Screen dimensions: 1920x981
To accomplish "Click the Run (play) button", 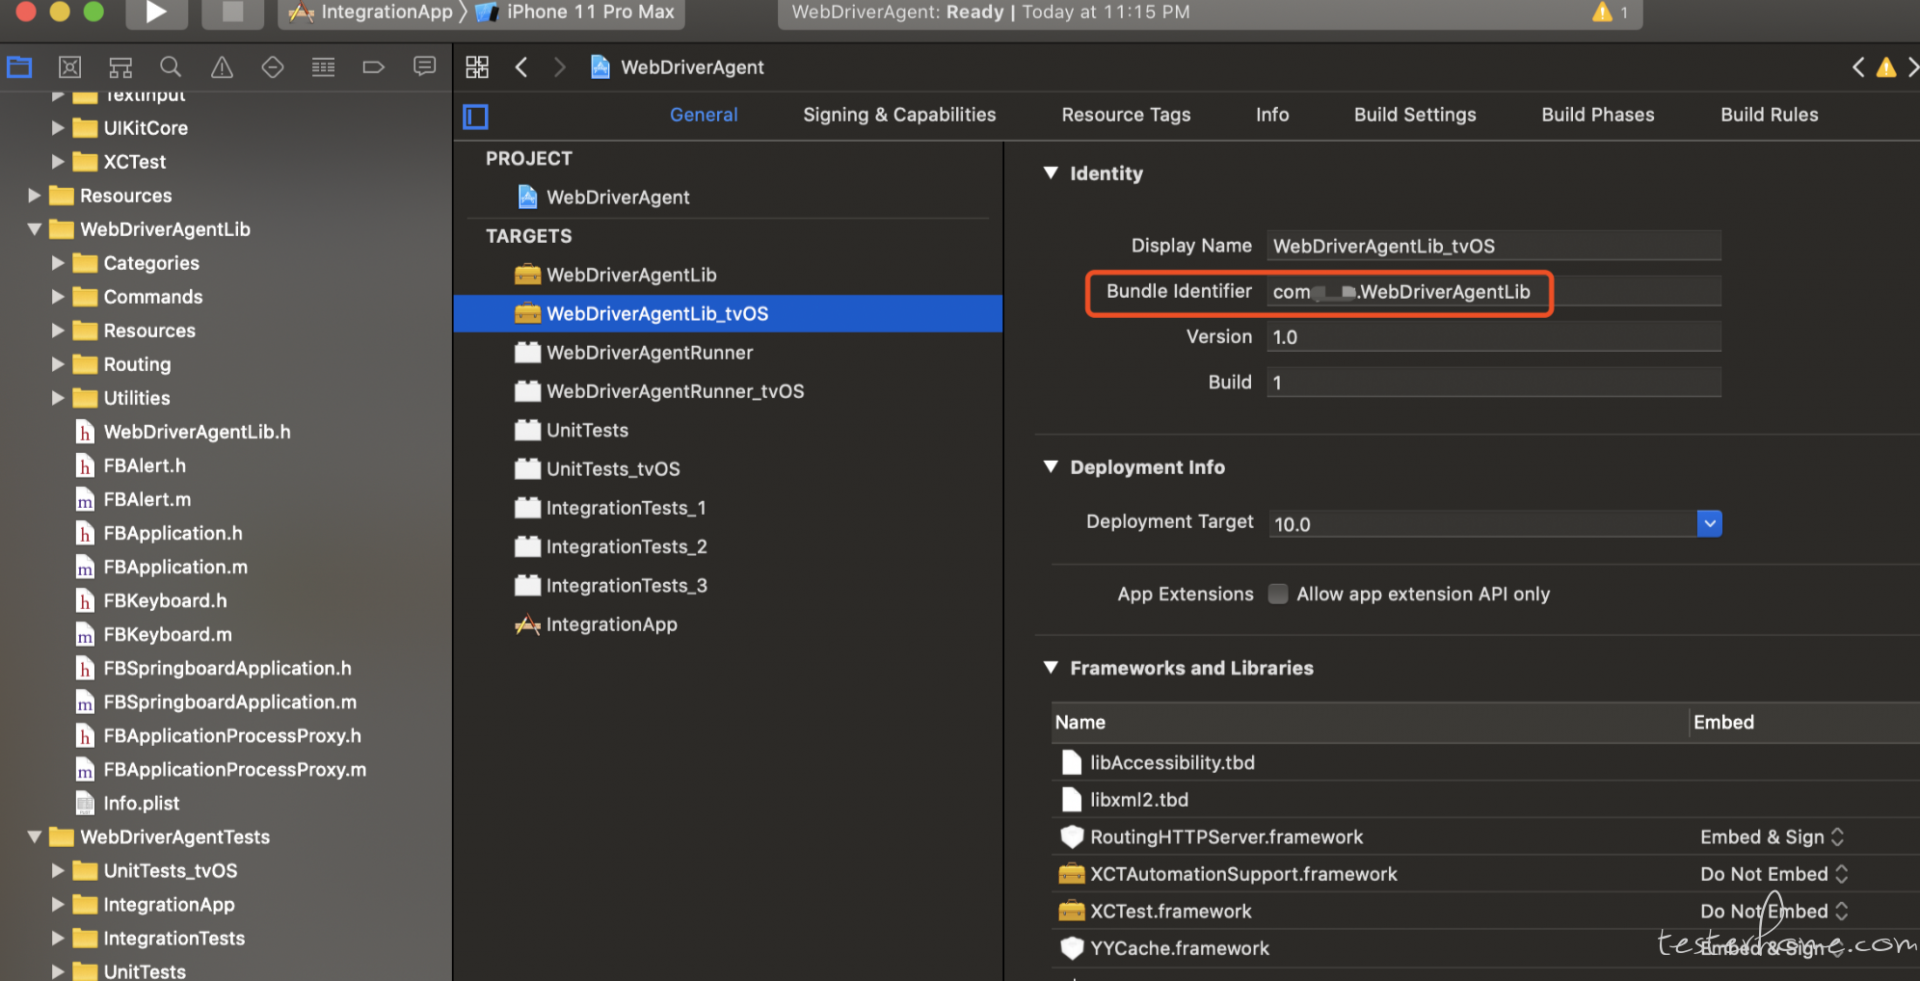I will pos(156,12).
